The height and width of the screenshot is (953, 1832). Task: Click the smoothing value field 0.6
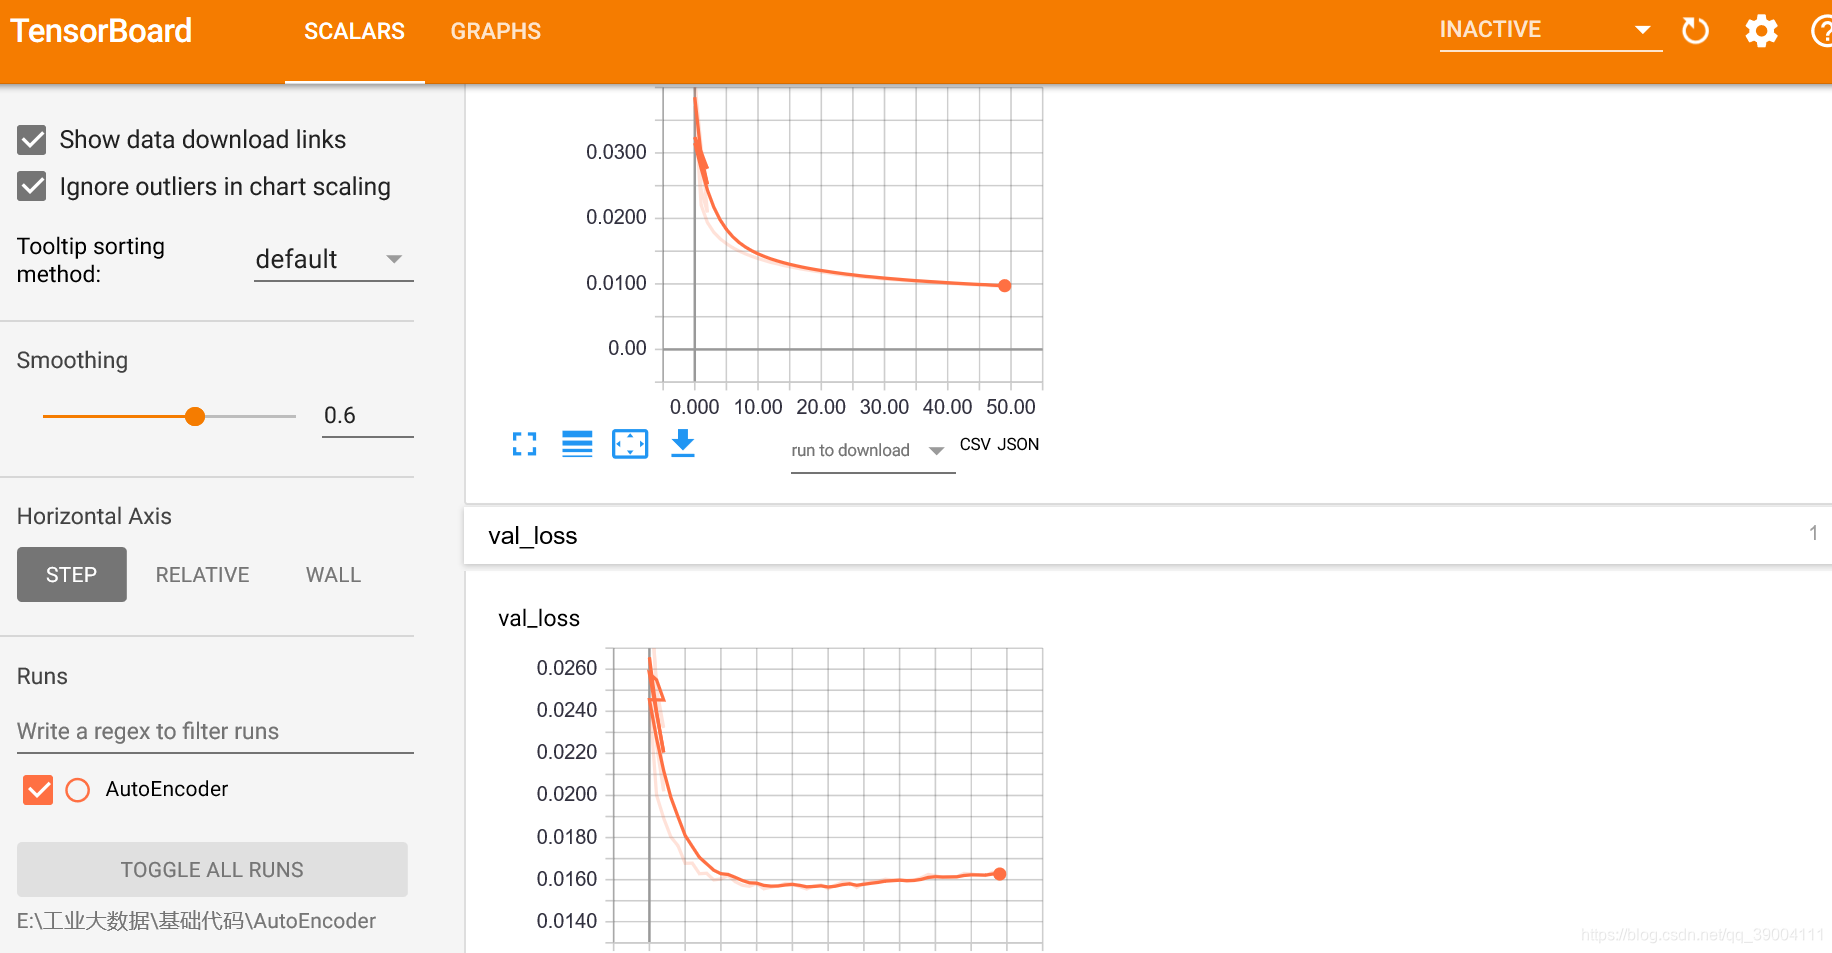click(367, 416)
